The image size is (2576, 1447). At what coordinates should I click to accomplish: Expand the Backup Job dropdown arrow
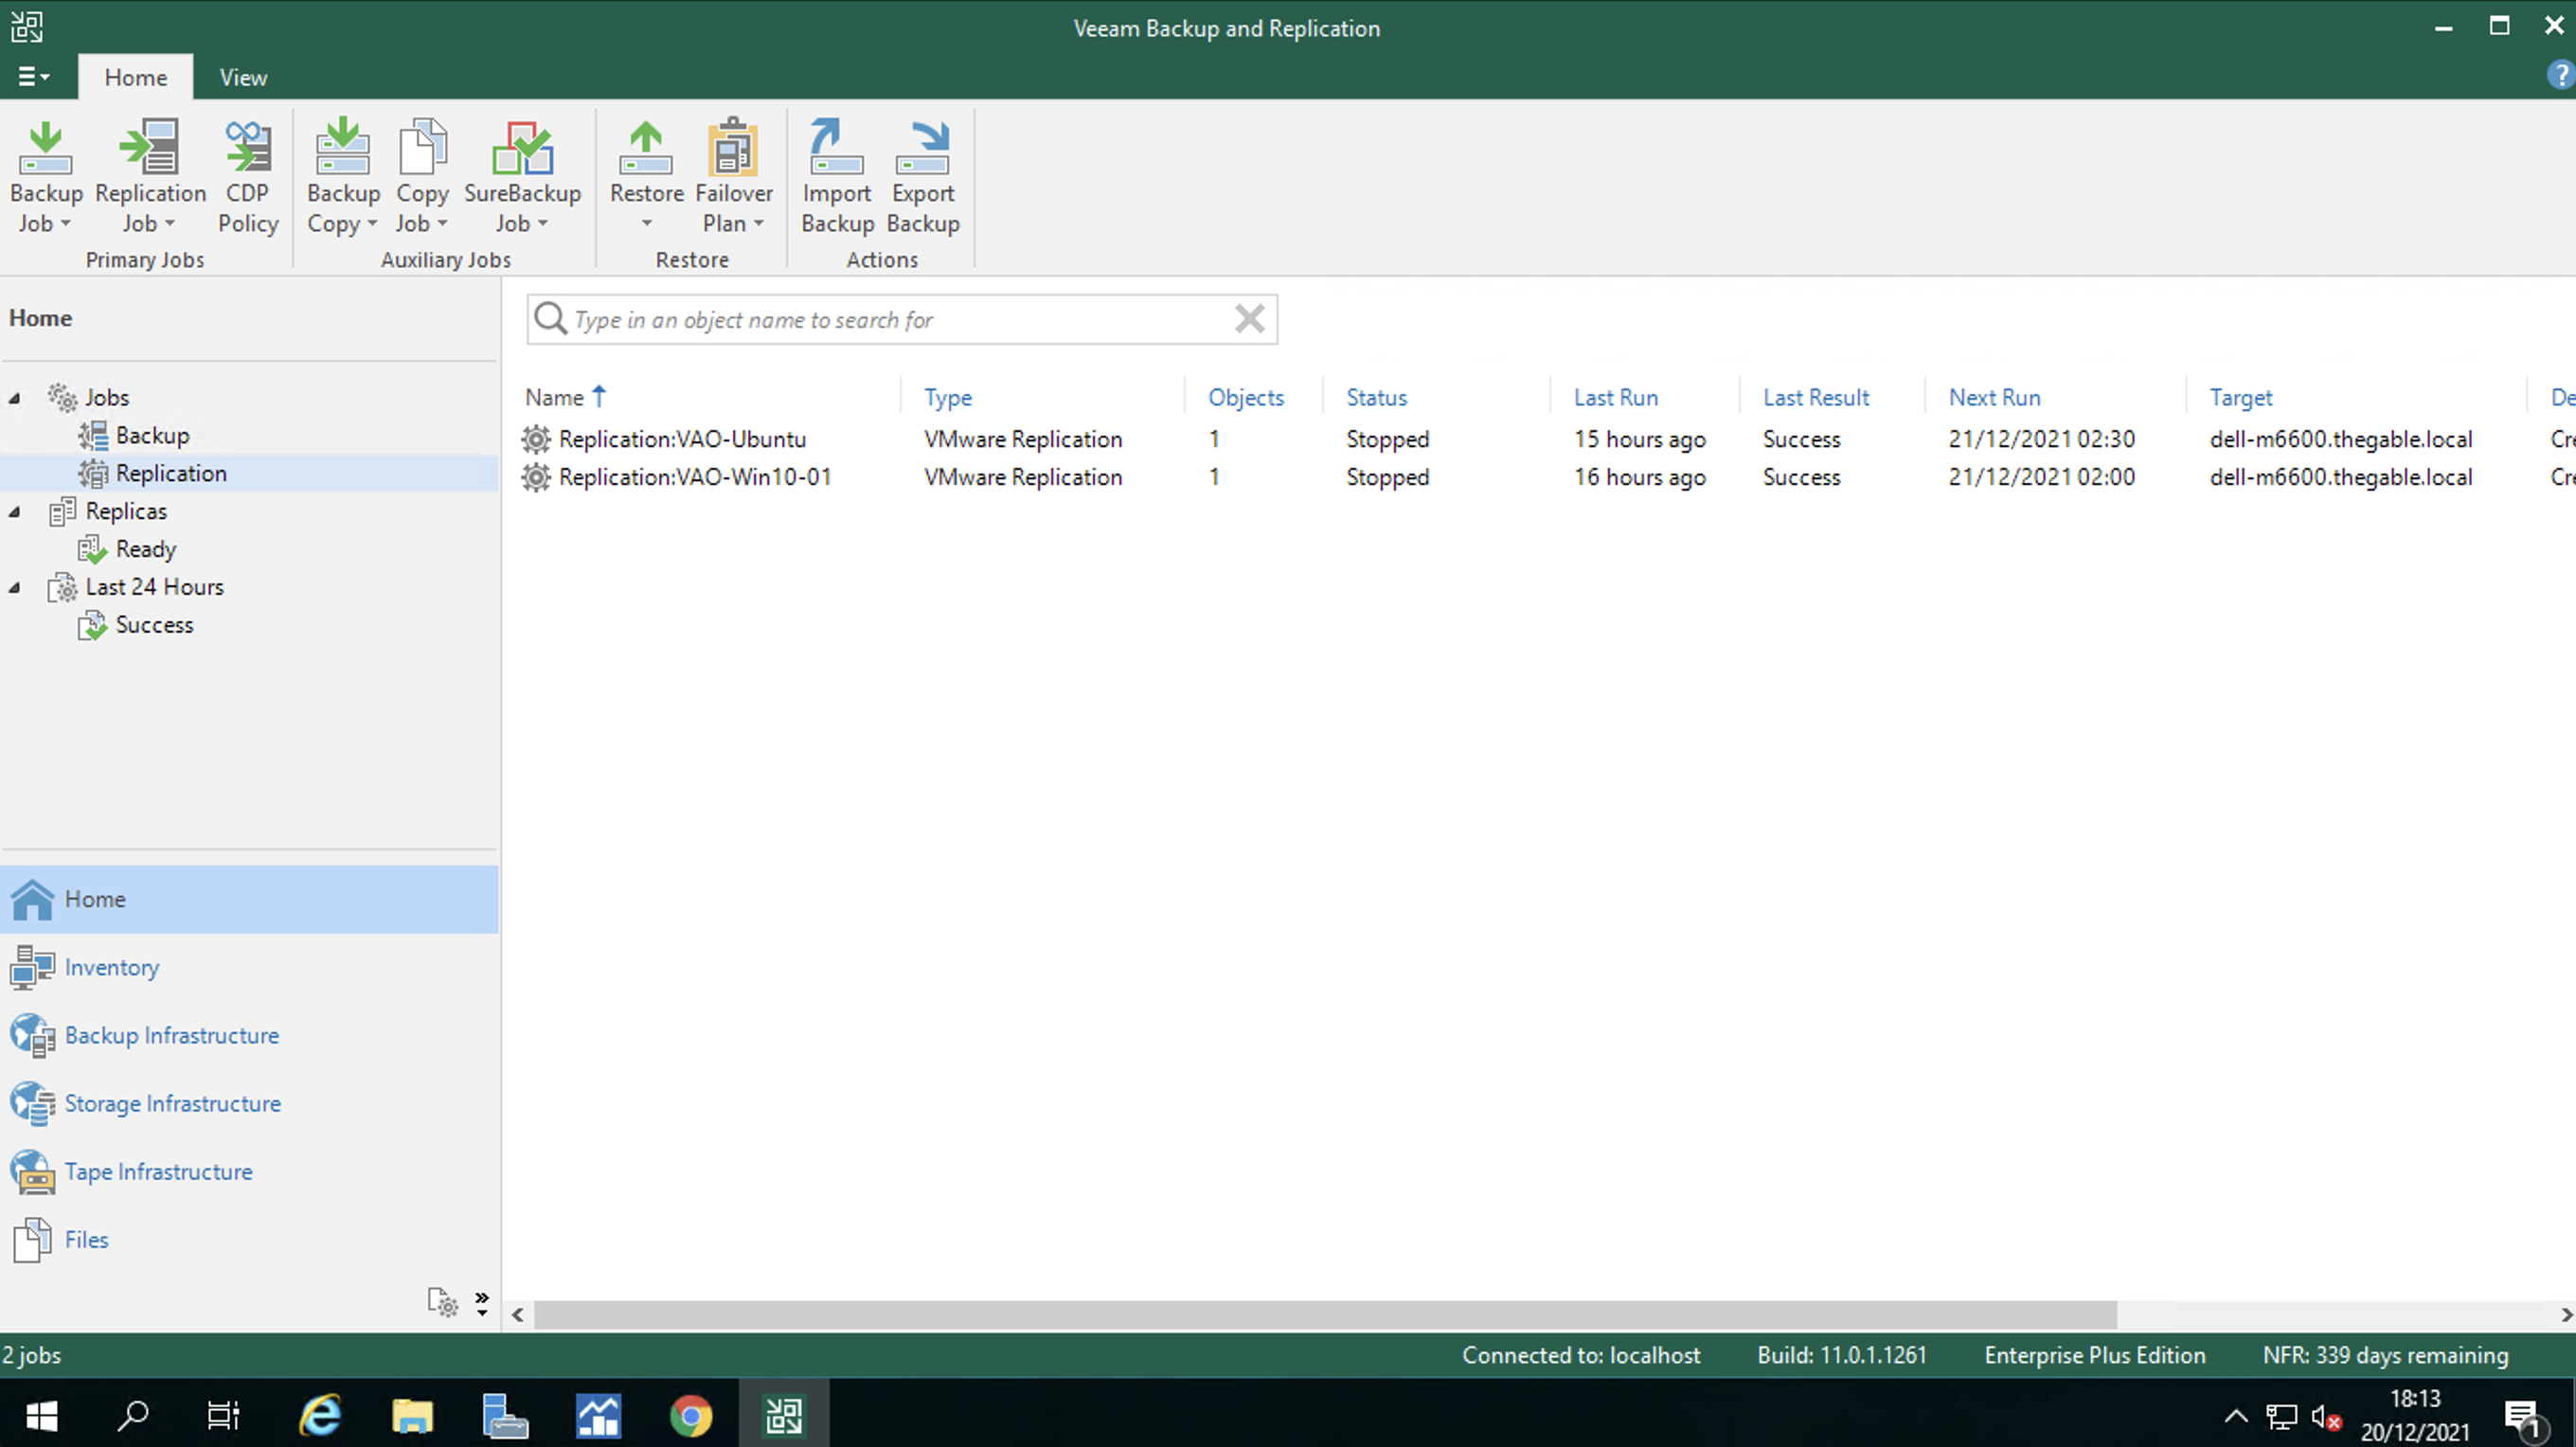coord(66,224)
